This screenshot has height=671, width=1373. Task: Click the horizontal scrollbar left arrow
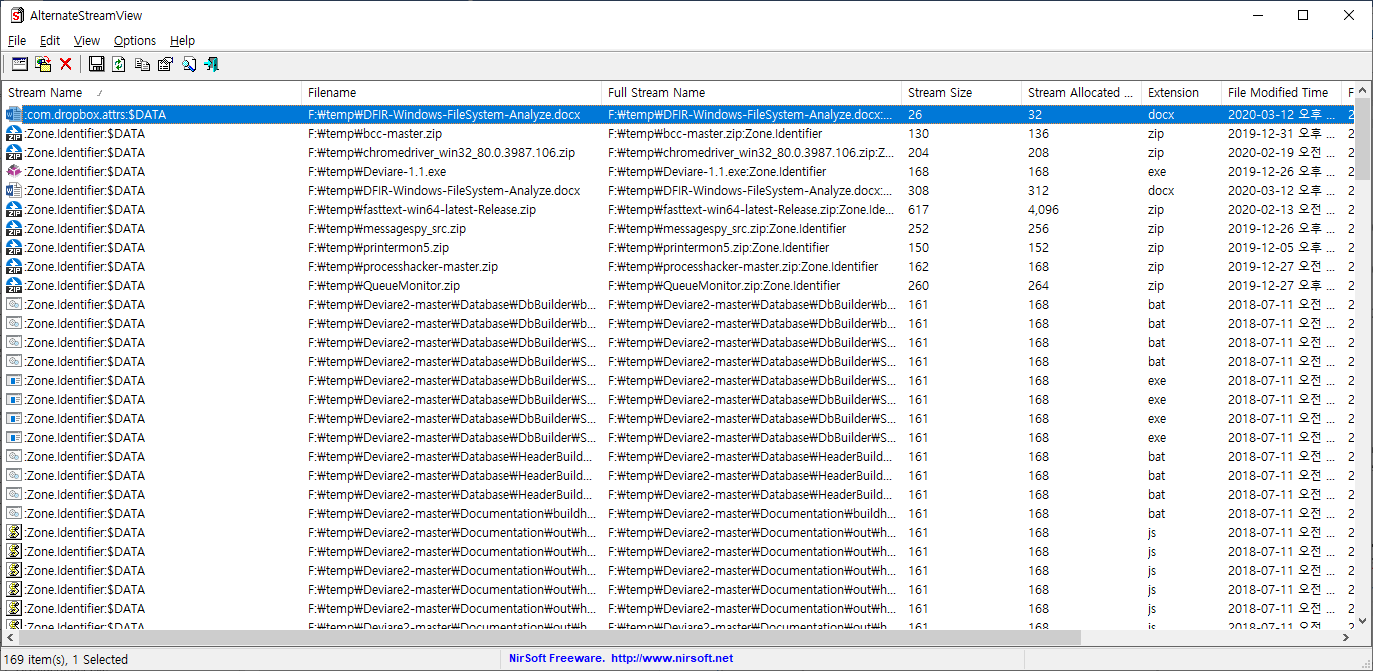(10, 638)
